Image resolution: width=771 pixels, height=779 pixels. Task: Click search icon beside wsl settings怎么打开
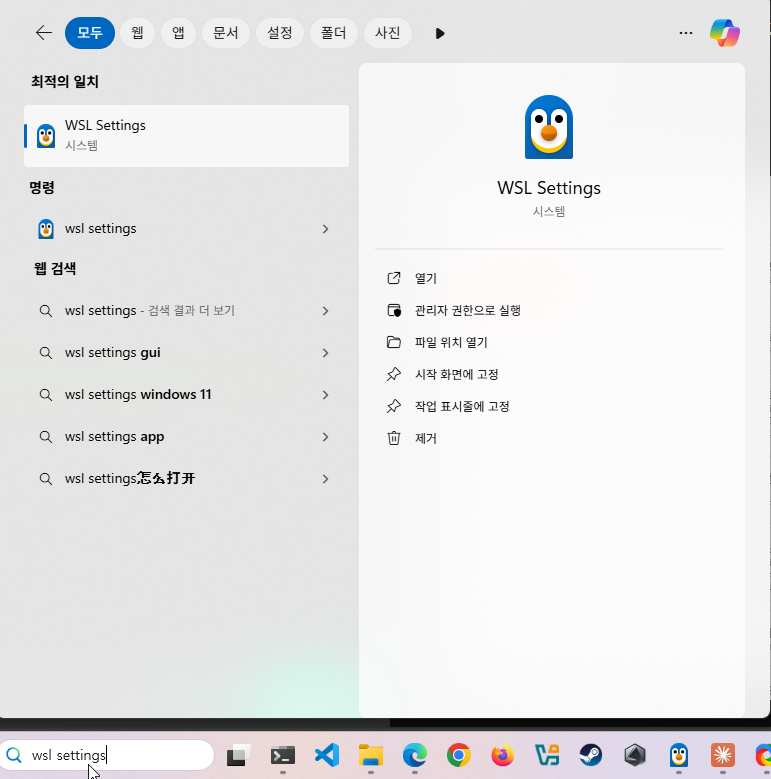[x=46, y=479]
